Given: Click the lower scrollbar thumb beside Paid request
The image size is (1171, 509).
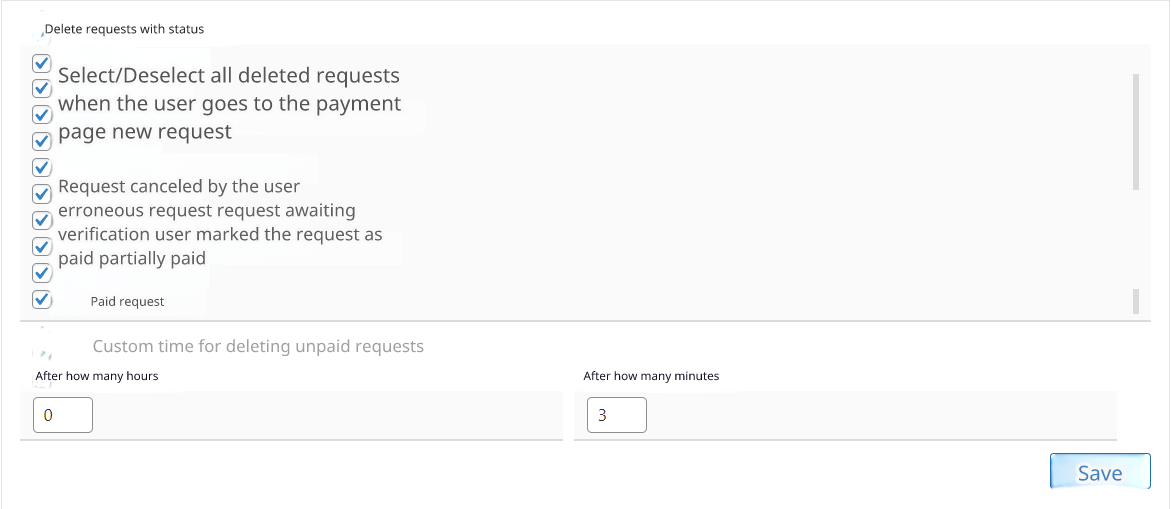Looking at the screenshot, I should point(1135,301).
